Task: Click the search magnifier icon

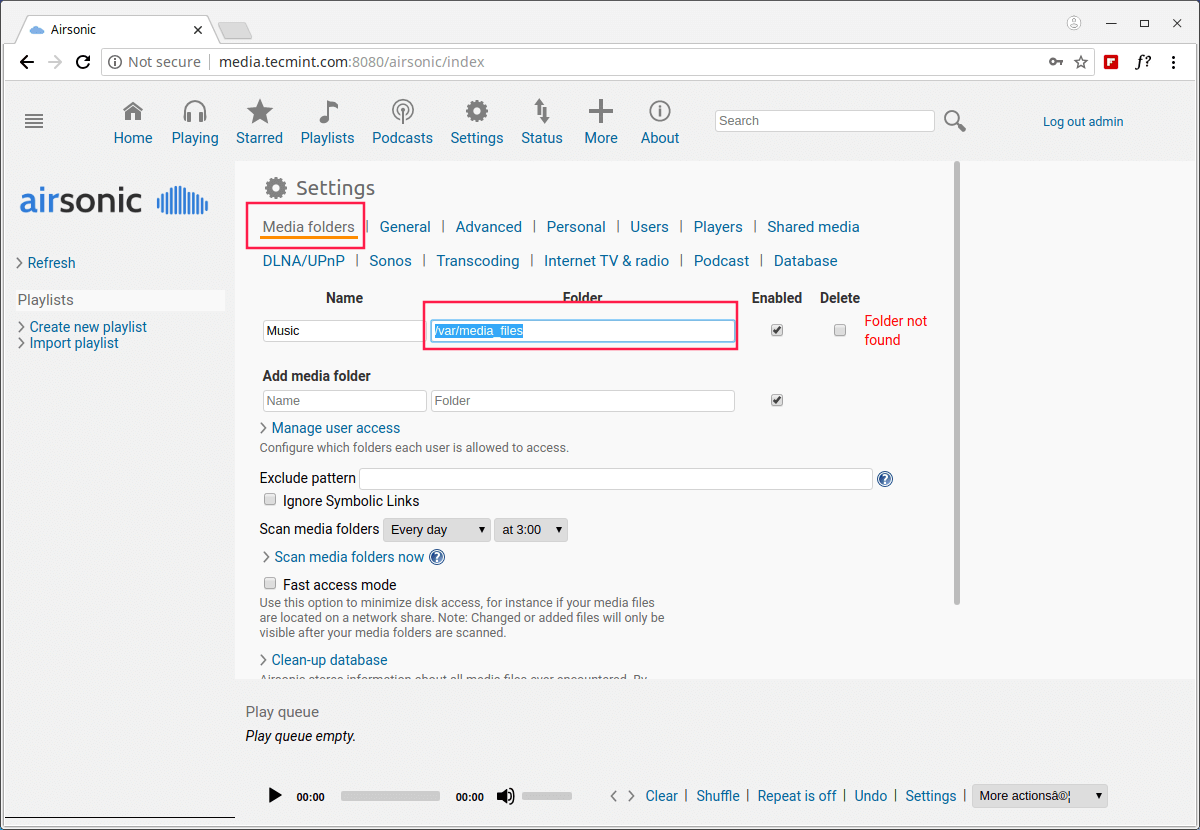Action: click(955, 121)
